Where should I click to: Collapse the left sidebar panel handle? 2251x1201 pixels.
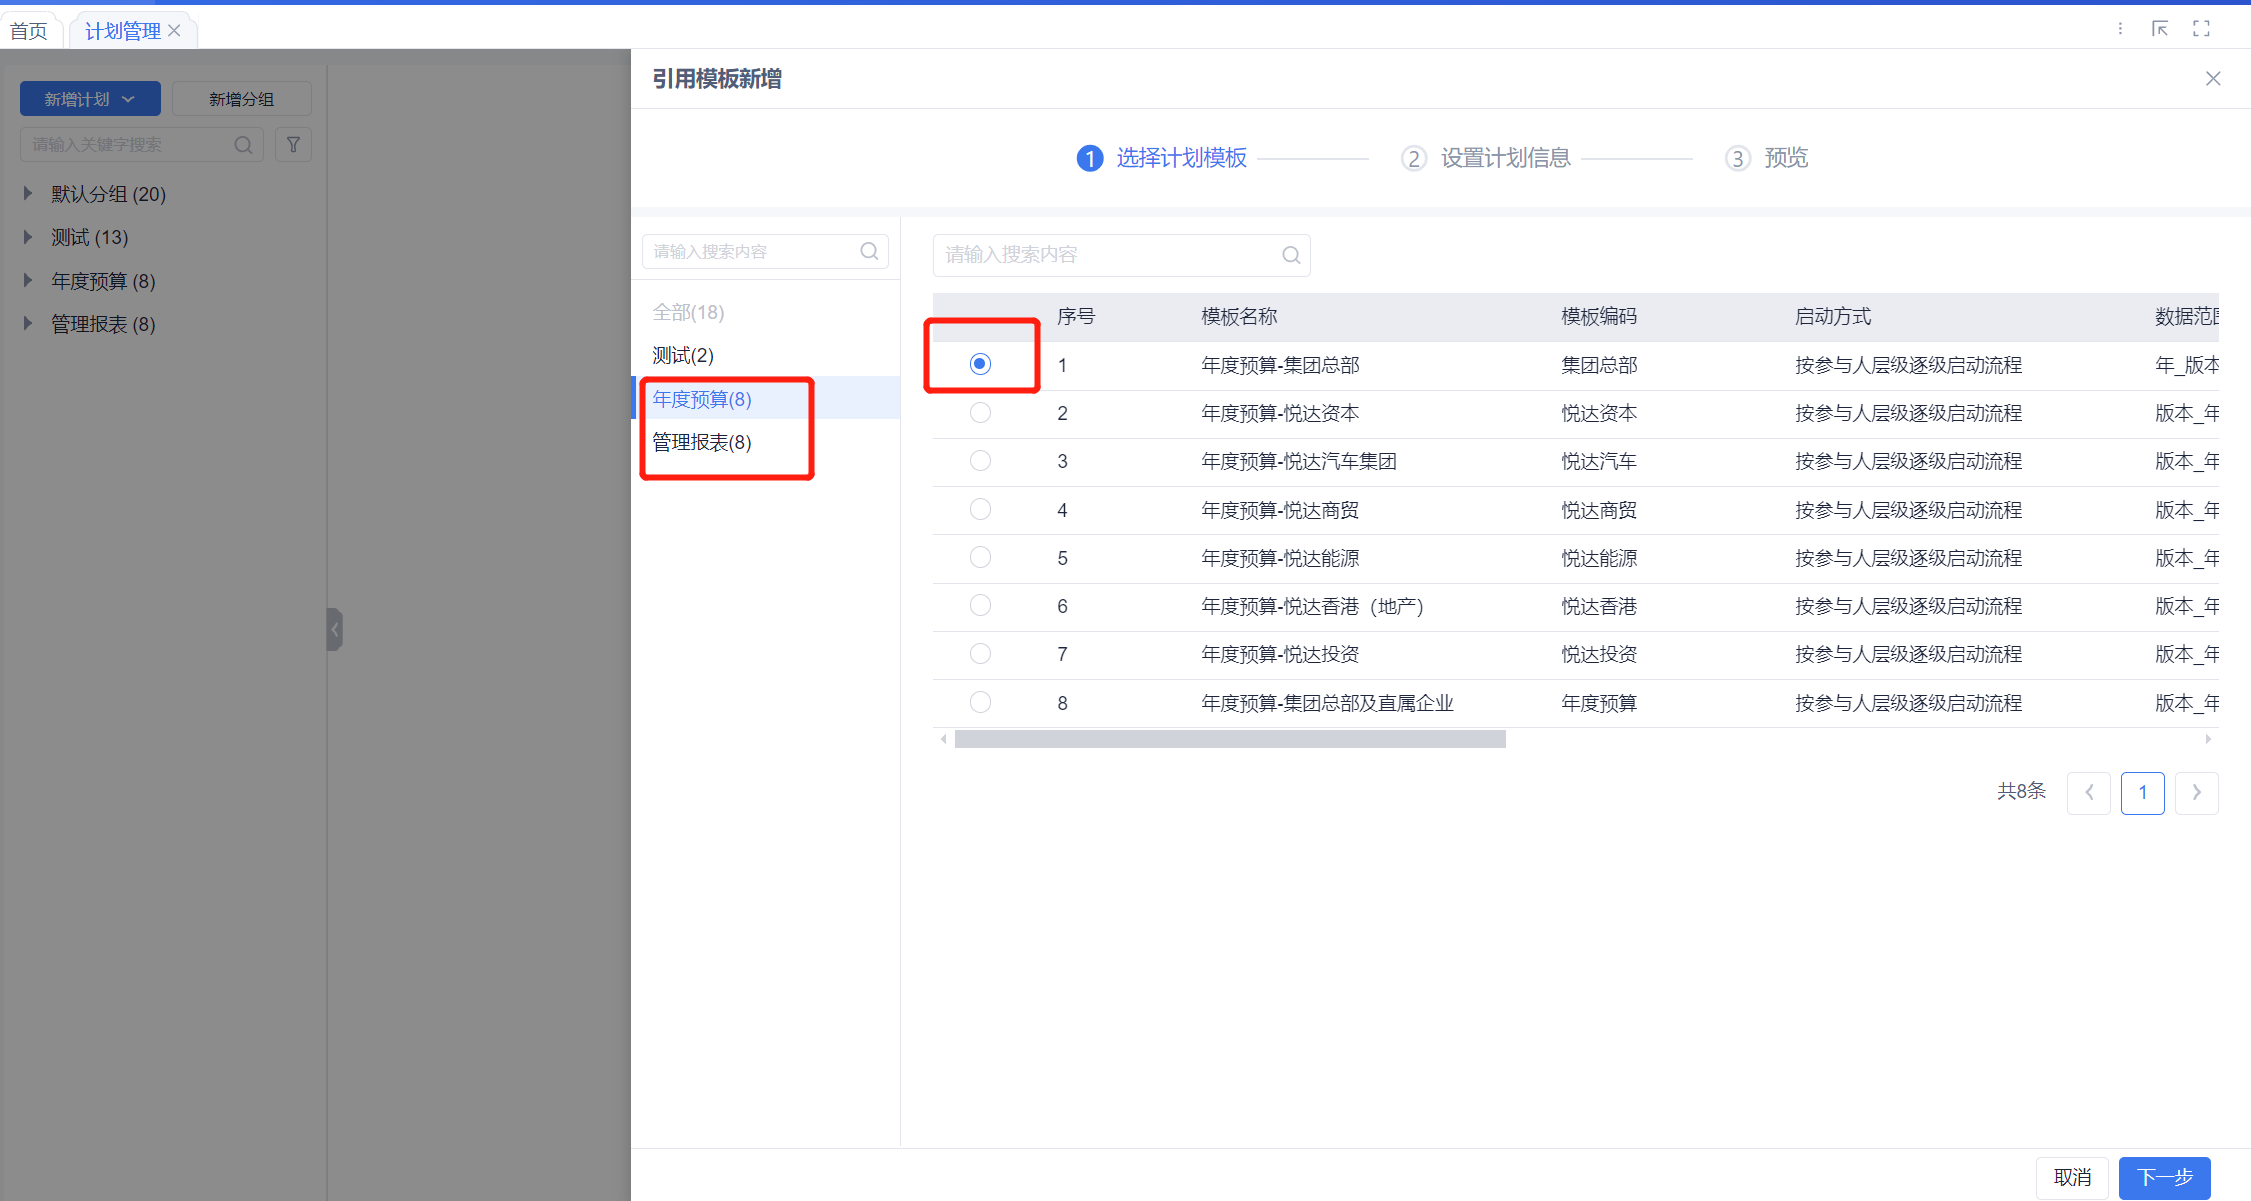335,629
